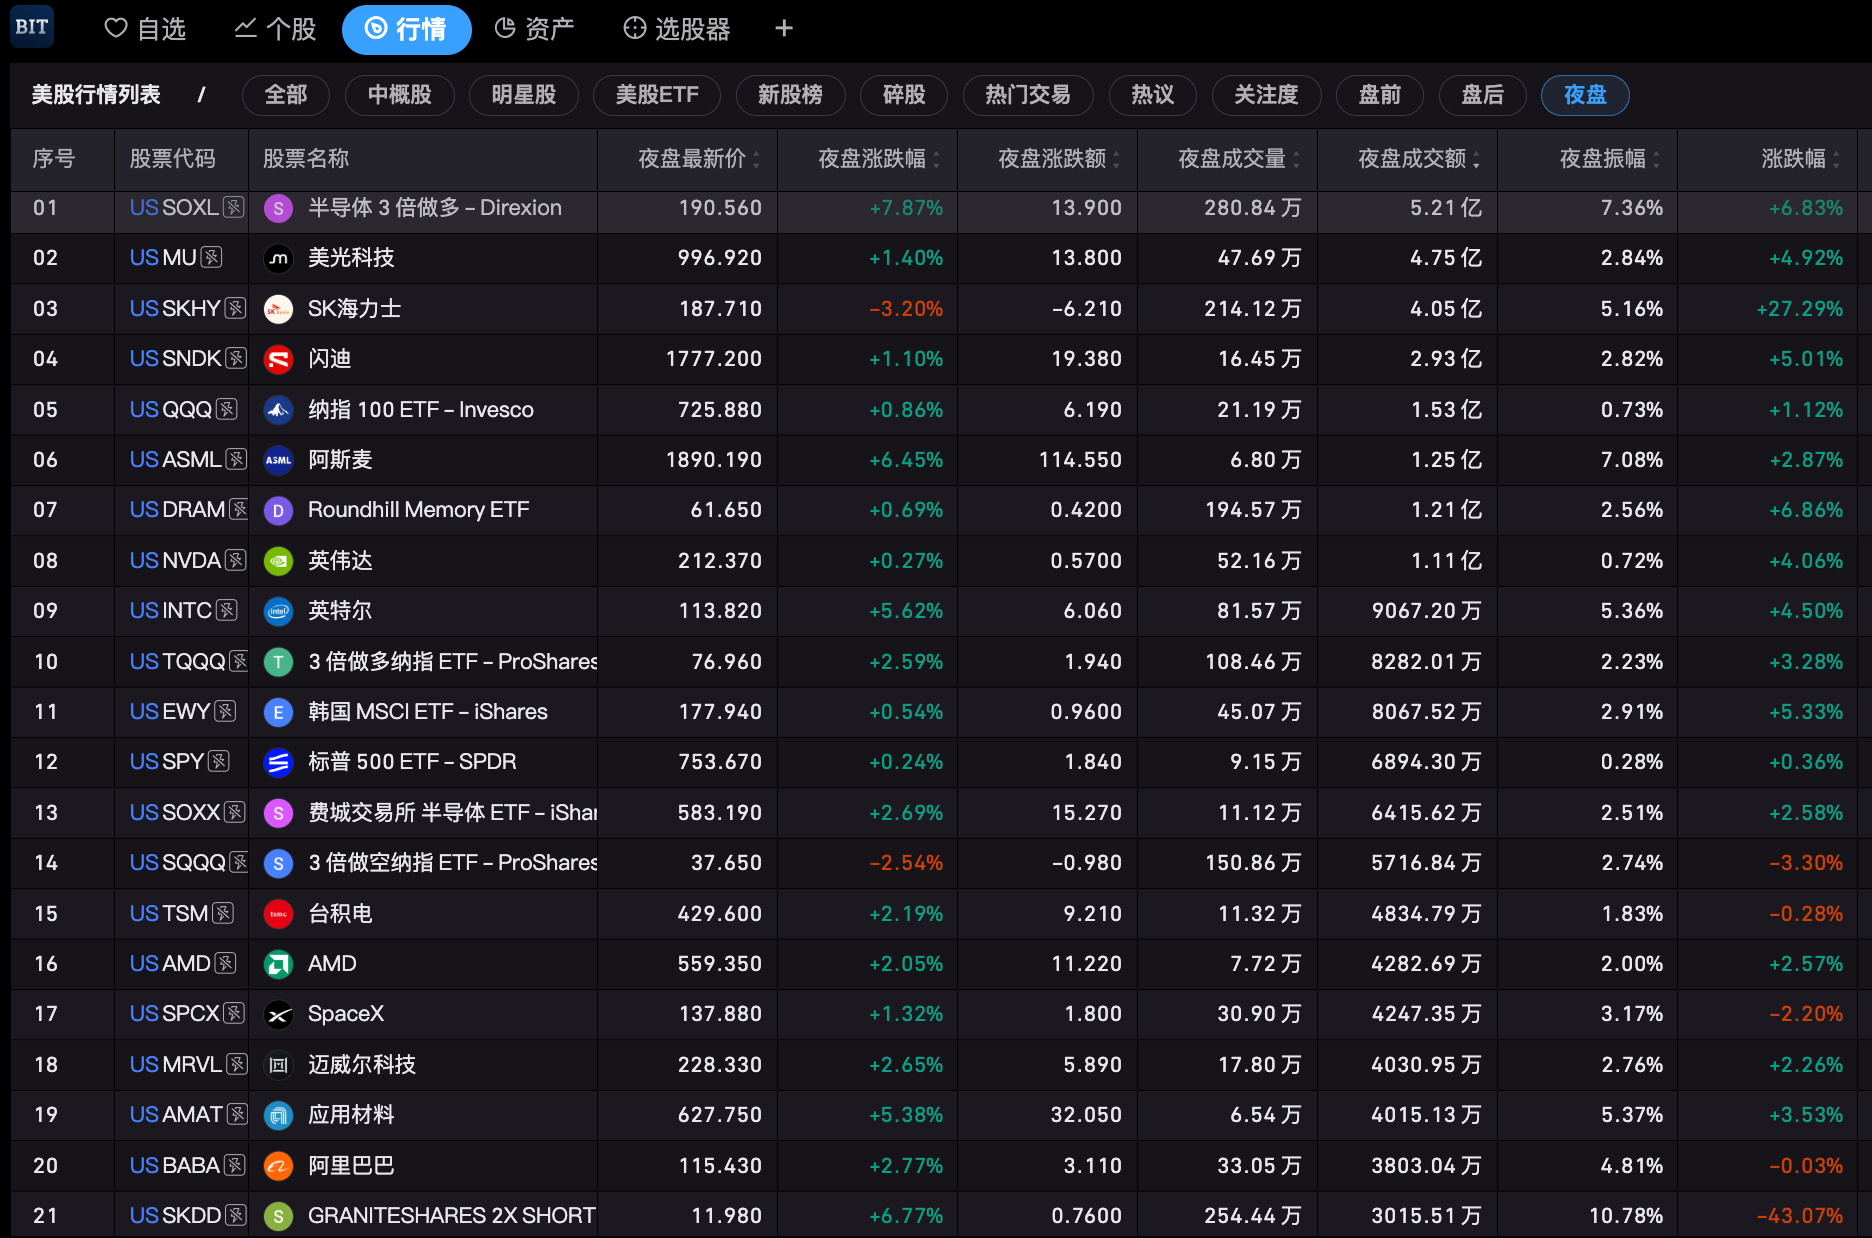Image resolution: width=1872 pixels, height=1238 pixels.
Task: Open the 选股器 screener tab
Action: [677, 29]
